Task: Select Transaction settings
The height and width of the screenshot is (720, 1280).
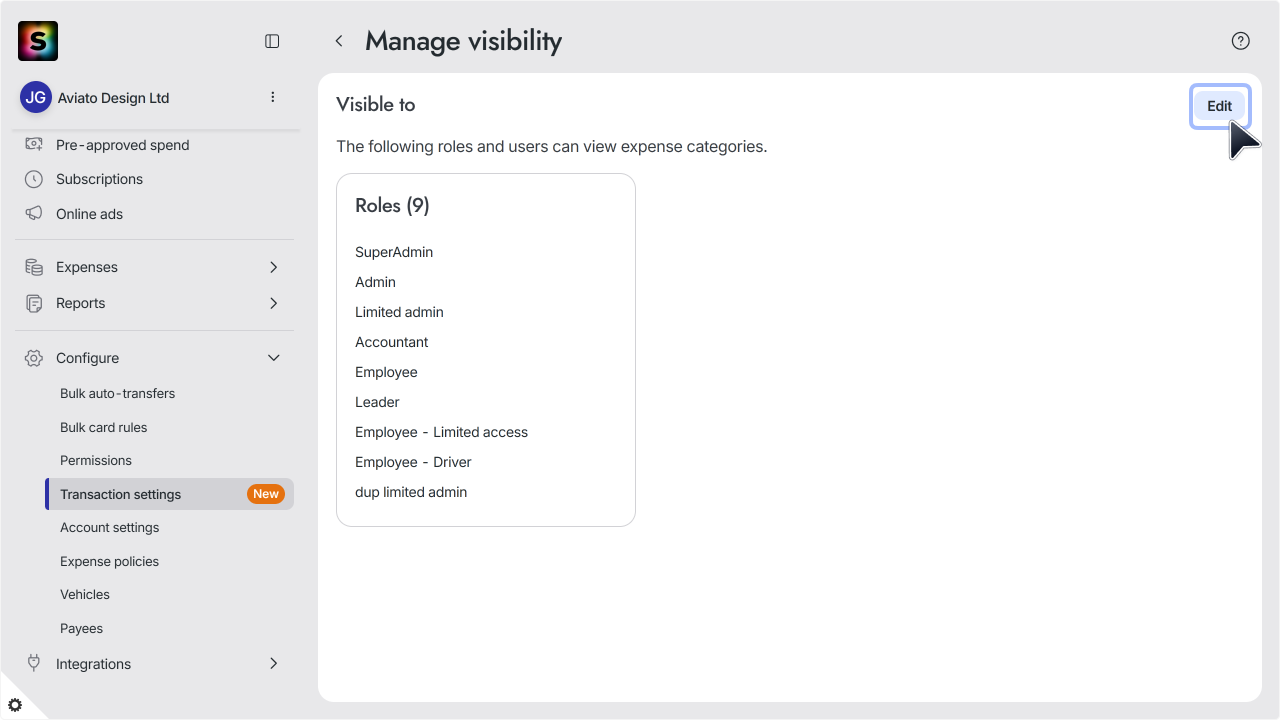Action: pyautogui.click(x=170, y=494)
